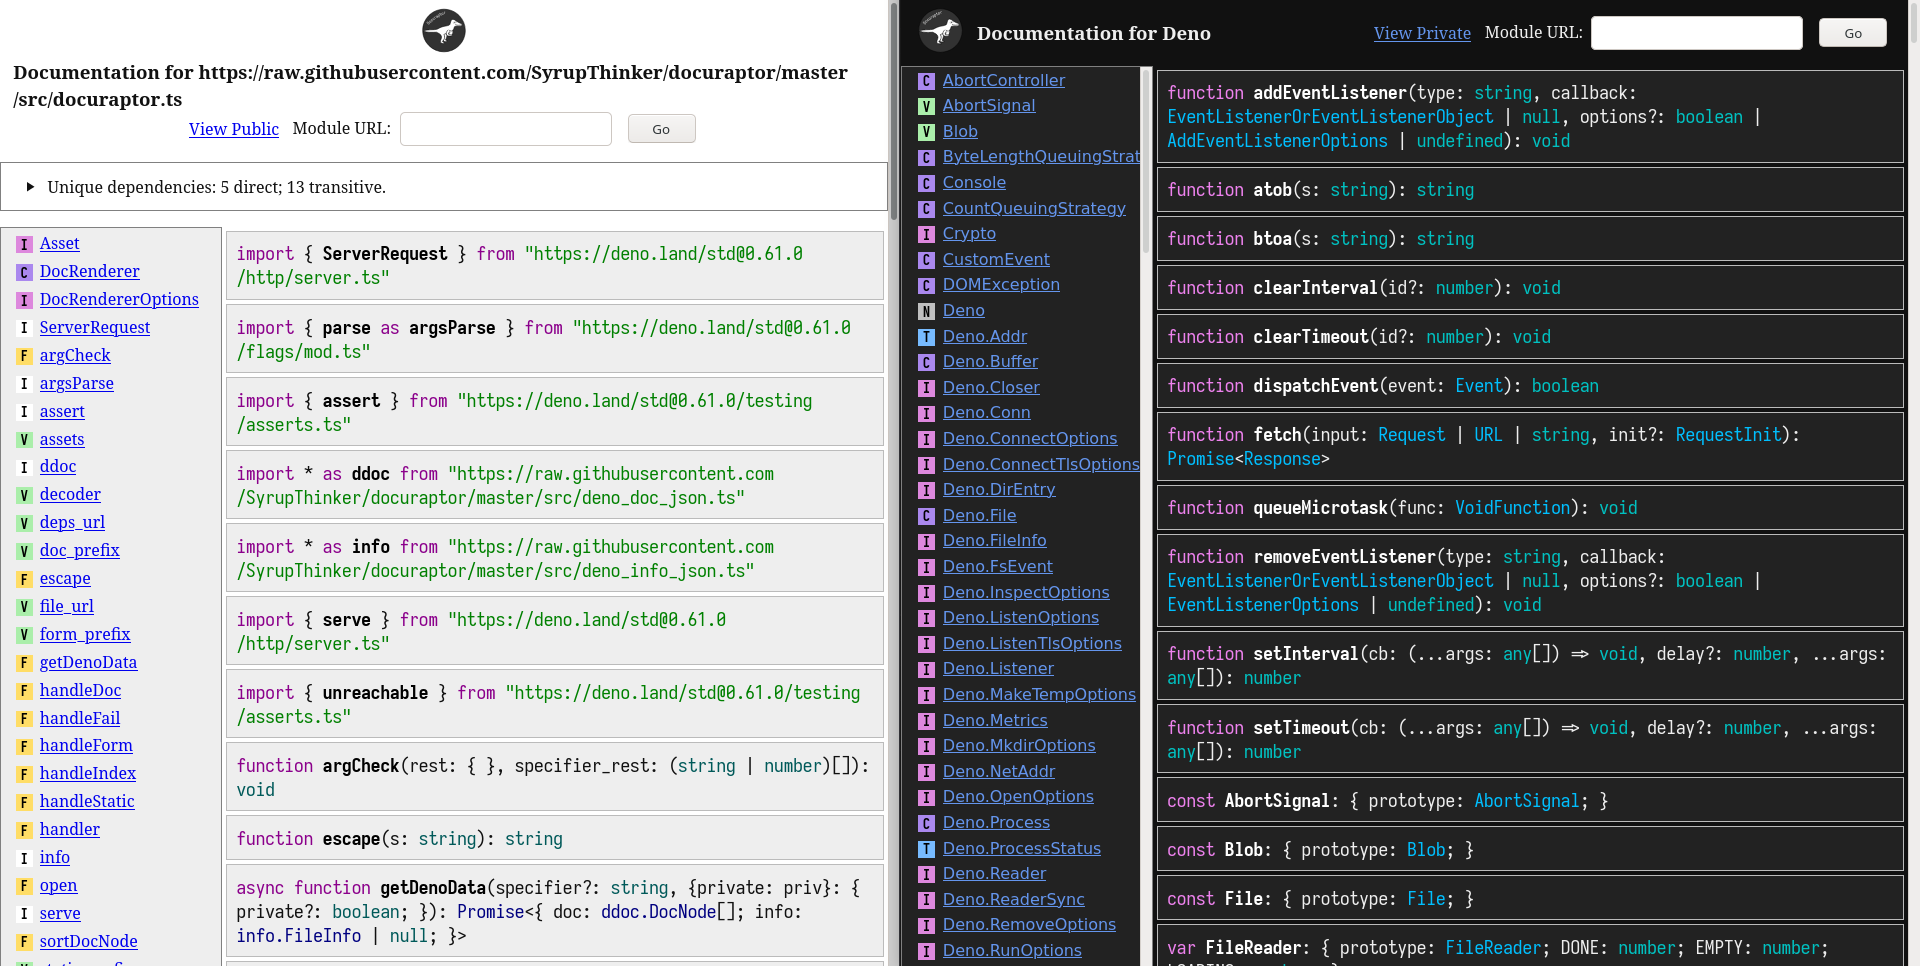Focus the Module URL field in left panel
The height and width of the screenshot is (966, 1920).
(506, 129)
